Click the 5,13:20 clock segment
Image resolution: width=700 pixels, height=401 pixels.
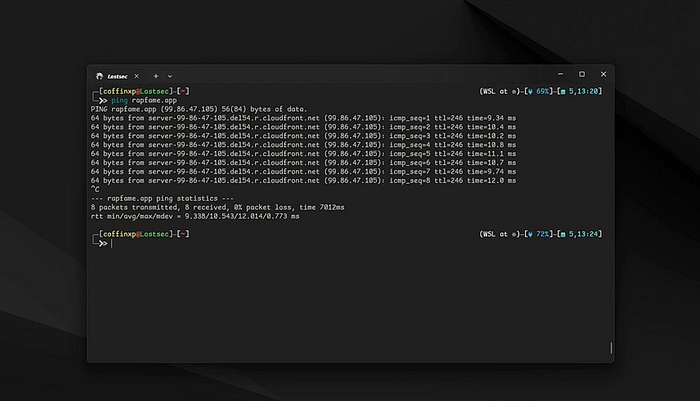coord(579,91)
